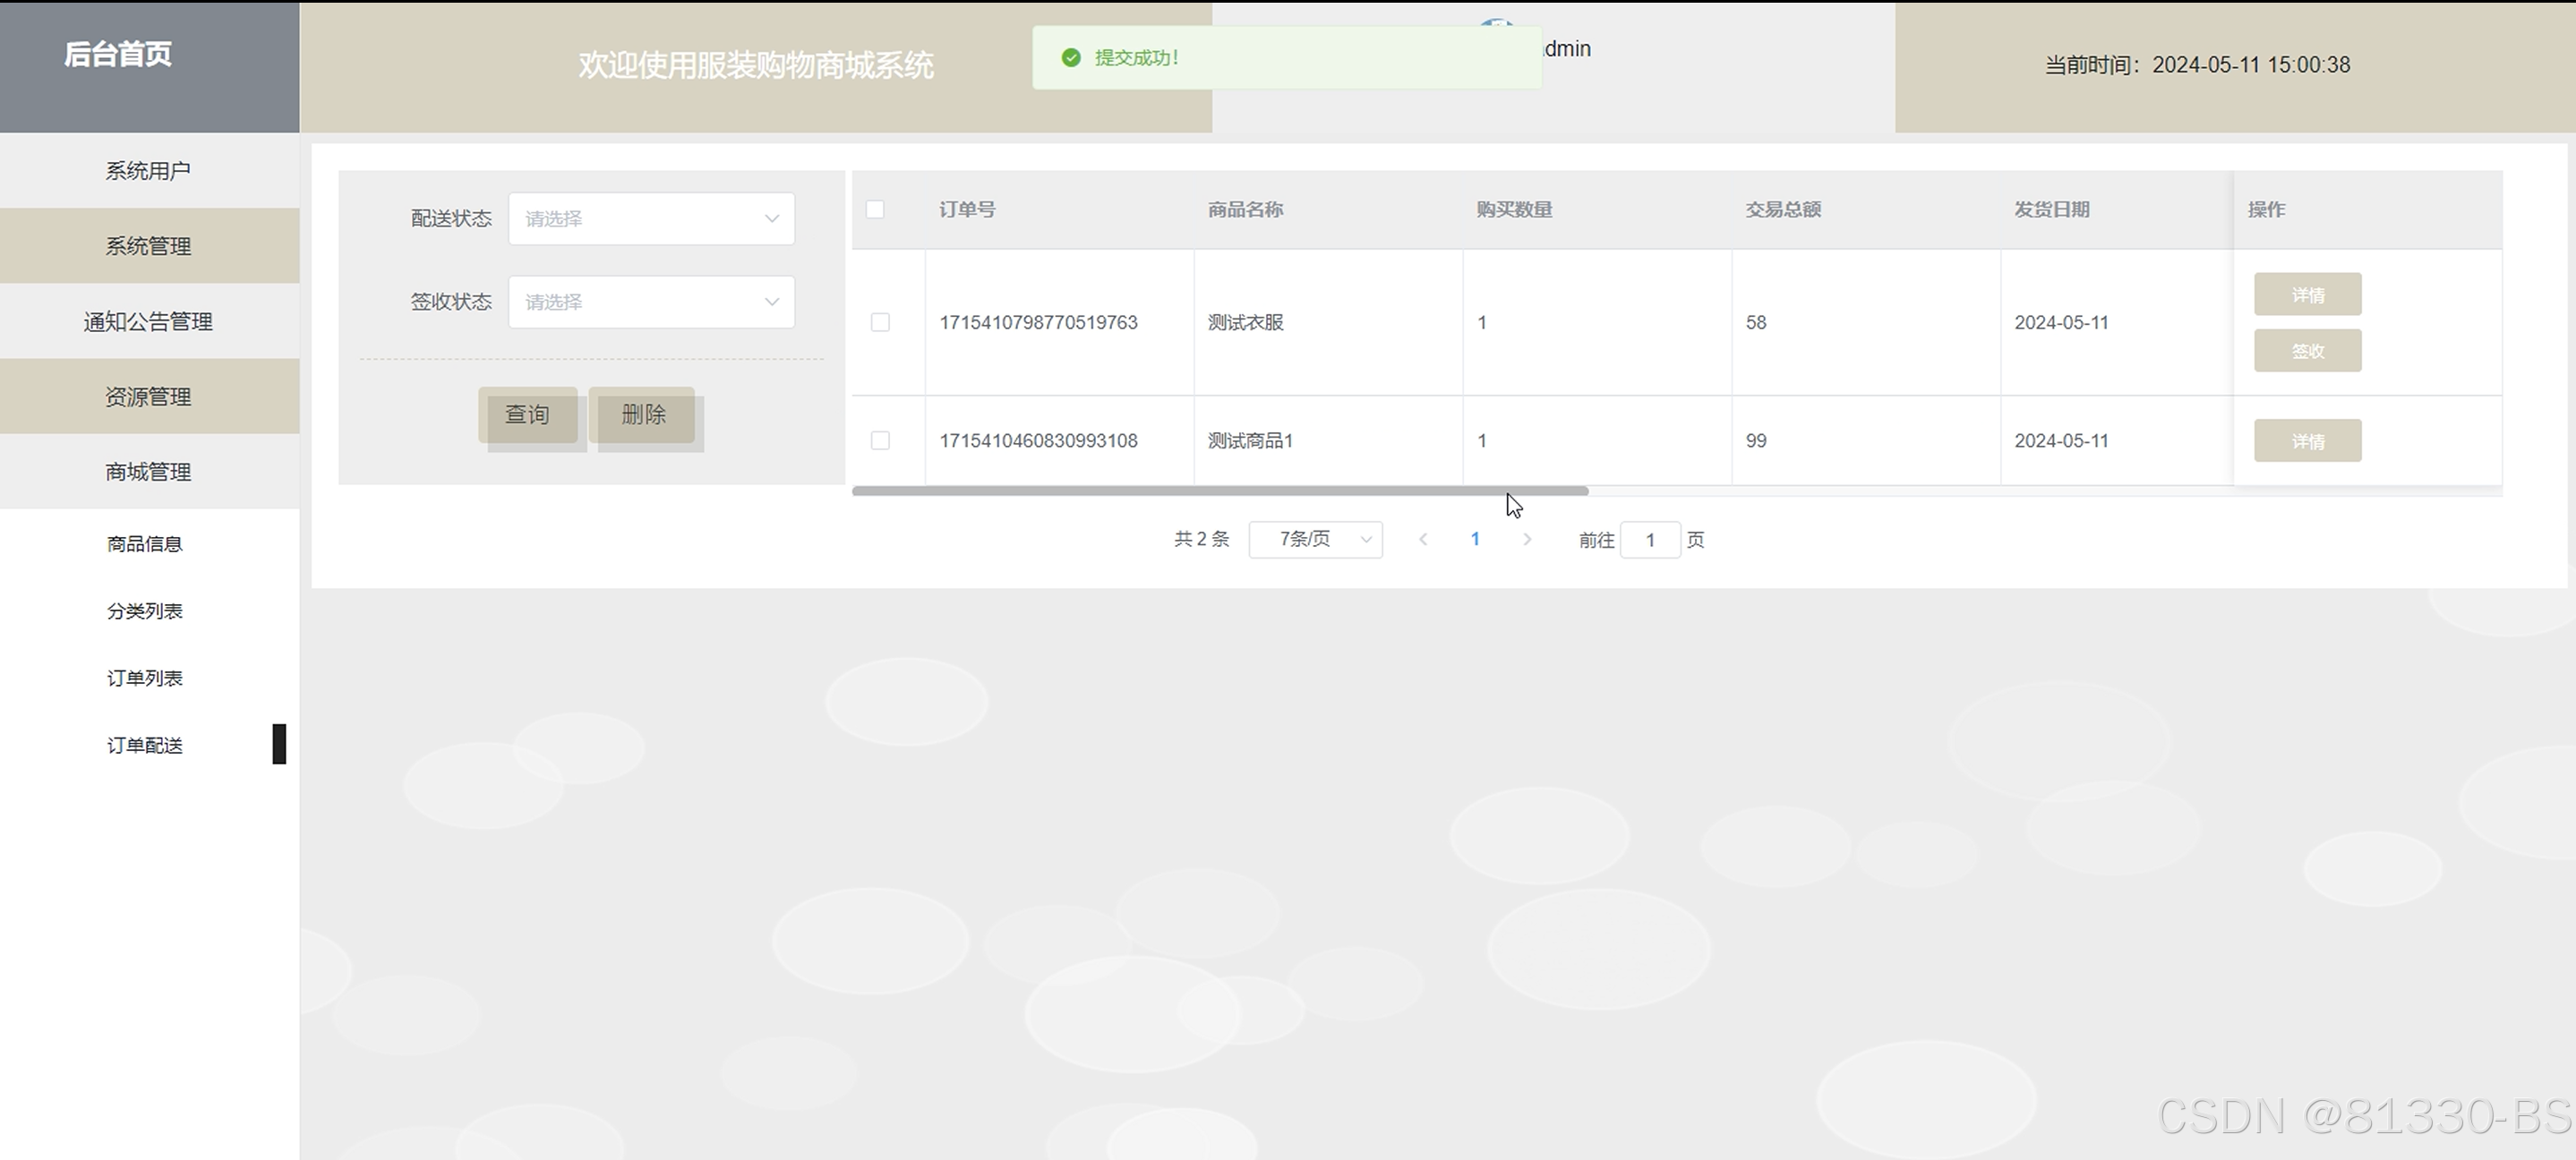Check order 1715410460830993108 row checkbox
Image resolution: width=2576 pixels, height=1160 pixels.
coord(880,440)
